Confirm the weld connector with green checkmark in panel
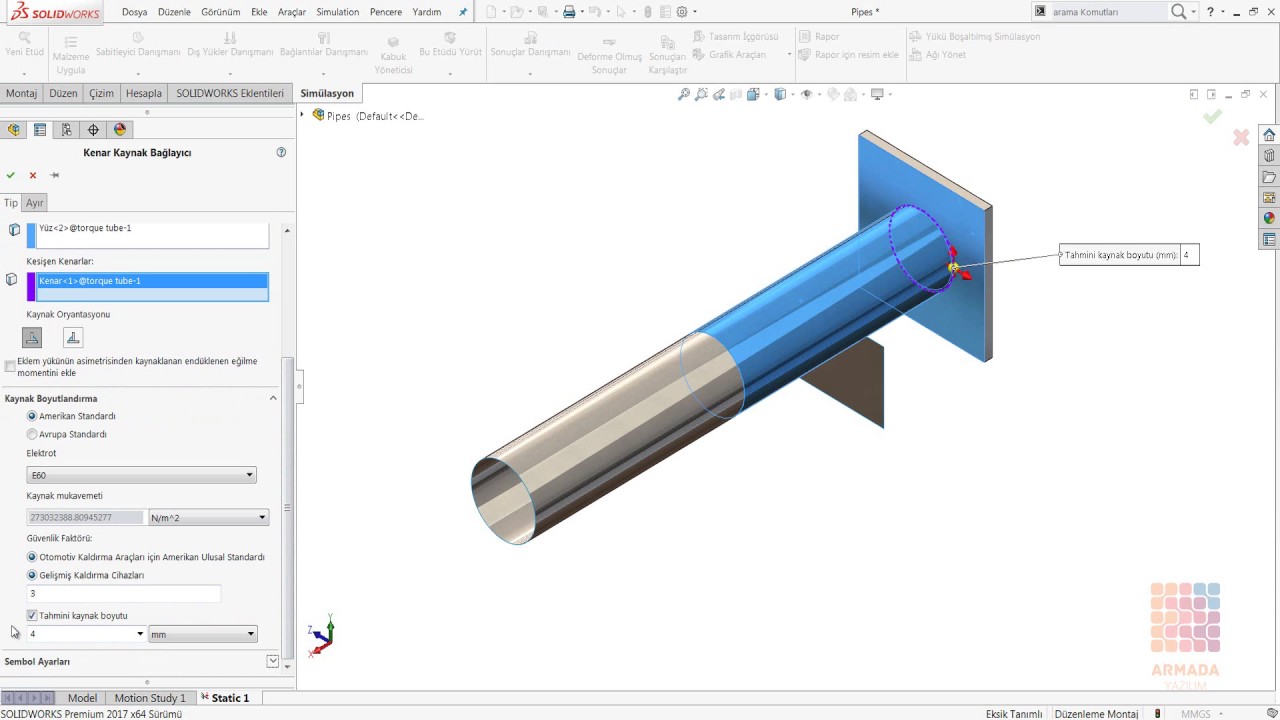 click(x=11, y=175)
